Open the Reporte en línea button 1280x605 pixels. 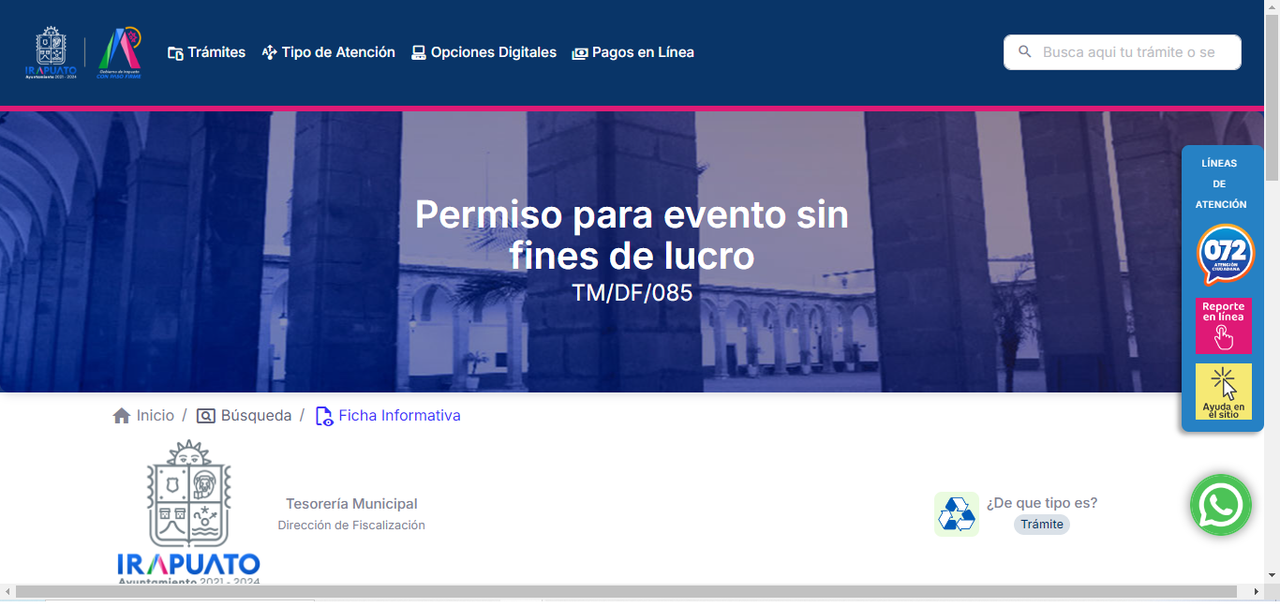click(1224, 325)
